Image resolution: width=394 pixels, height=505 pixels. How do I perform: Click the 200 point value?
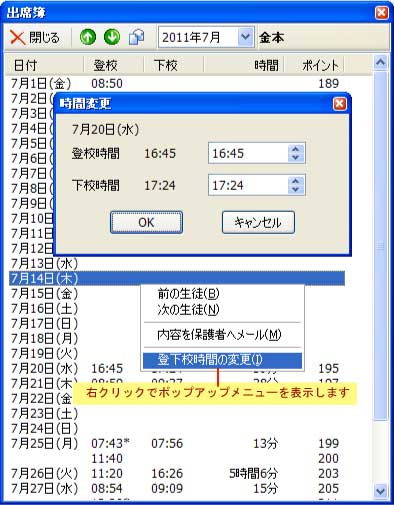pos(329,459)
